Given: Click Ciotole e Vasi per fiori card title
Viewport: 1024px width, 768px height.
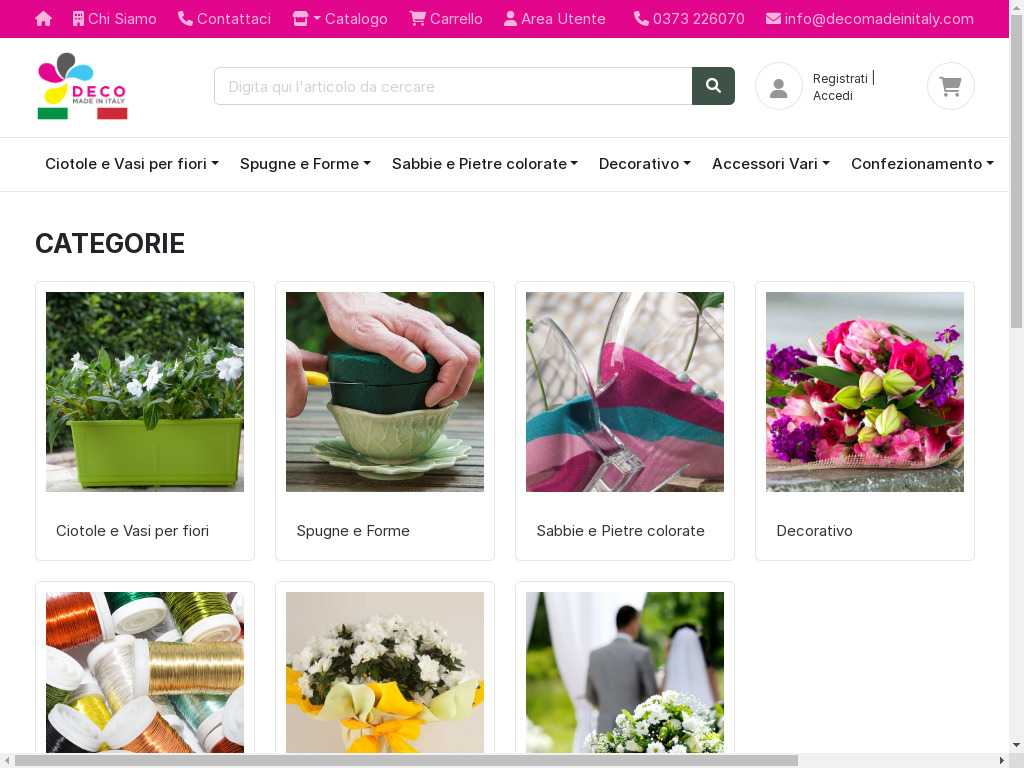Looking at the screenshot, I should coord(133,531).
